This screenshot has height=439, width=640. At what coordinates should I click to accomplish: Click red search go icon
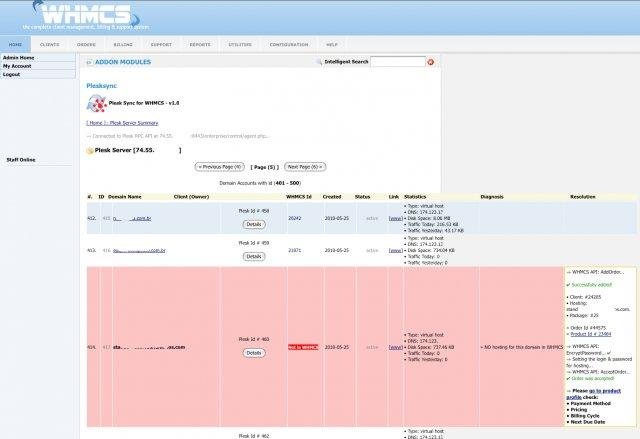(430, 62)
